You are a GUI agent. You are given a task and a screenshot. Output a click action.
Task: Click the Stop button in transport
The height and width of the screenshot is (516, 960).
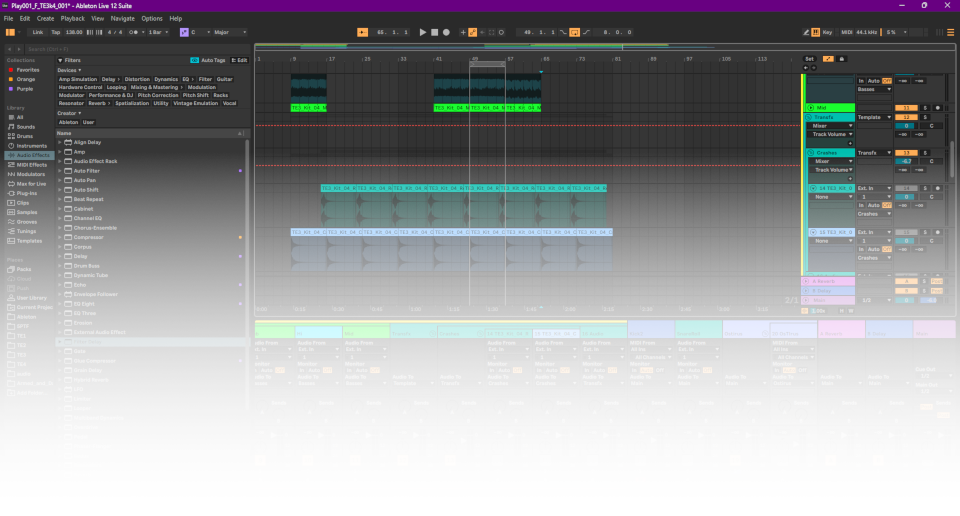pyautogui.click(x=436, y=32)
